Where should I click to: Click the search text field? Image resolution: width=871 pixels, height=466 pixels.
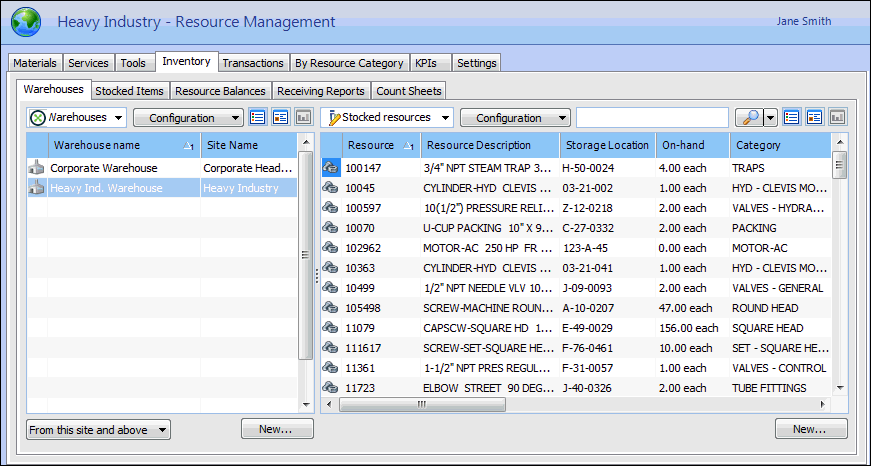pos(652,118)
